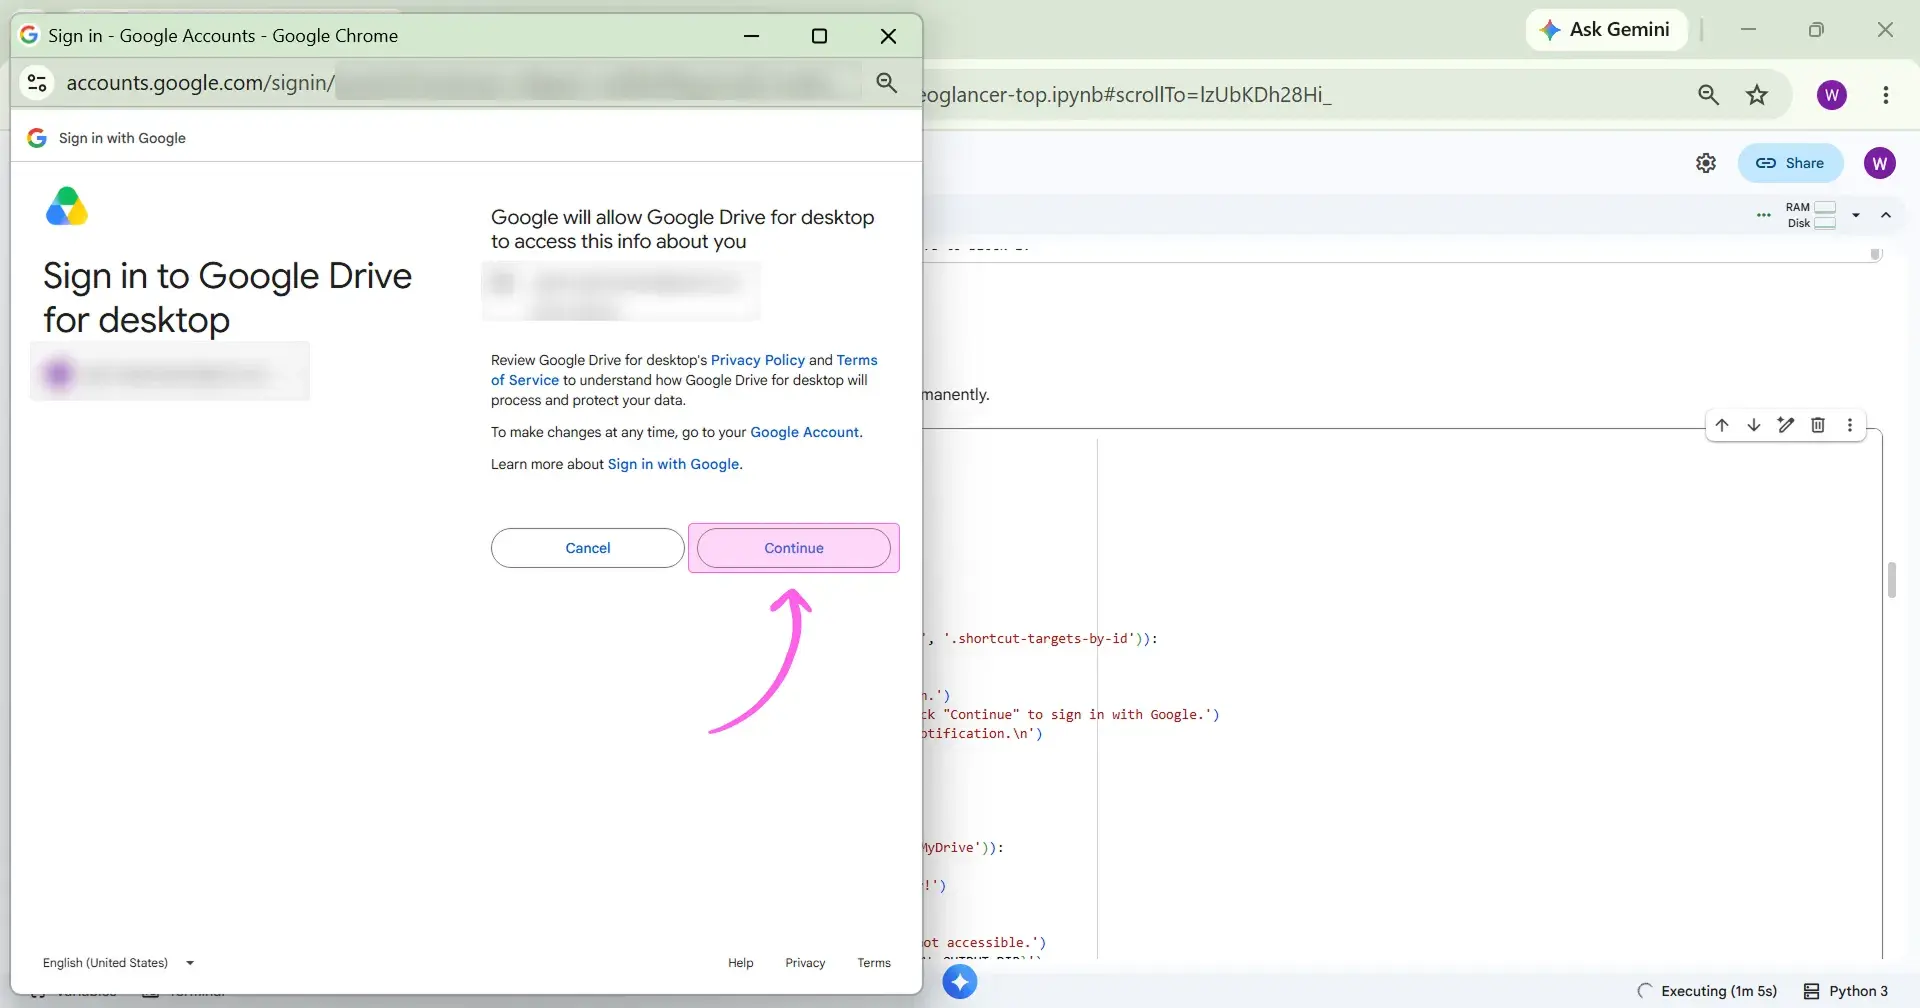Open the Colab account W avatar
1920x1008 pixels.
tap(1880, 163)
